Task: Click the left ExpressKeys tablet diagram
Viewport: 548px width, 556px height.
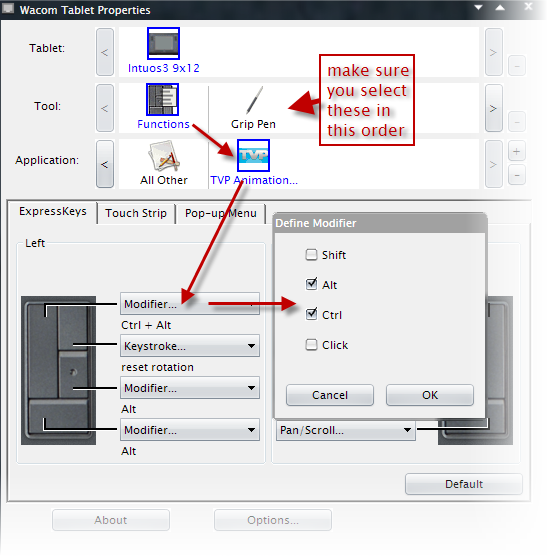Action: (59, 370)
